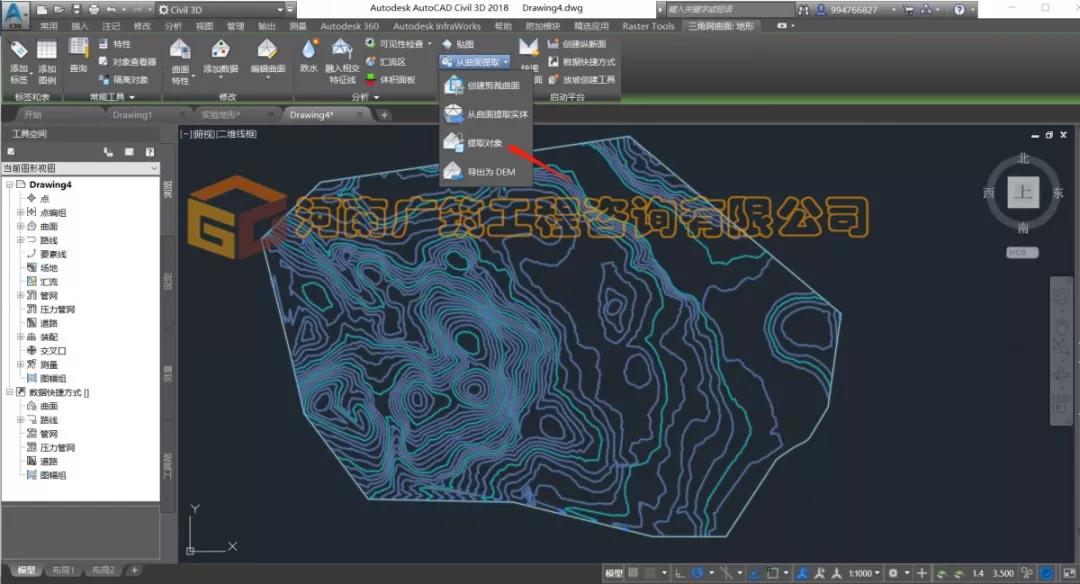Viewport: 1080px width, 584px height.
Task: Click the 体积面板 (Volumes Dashboard) button
Action: [391, 80]
